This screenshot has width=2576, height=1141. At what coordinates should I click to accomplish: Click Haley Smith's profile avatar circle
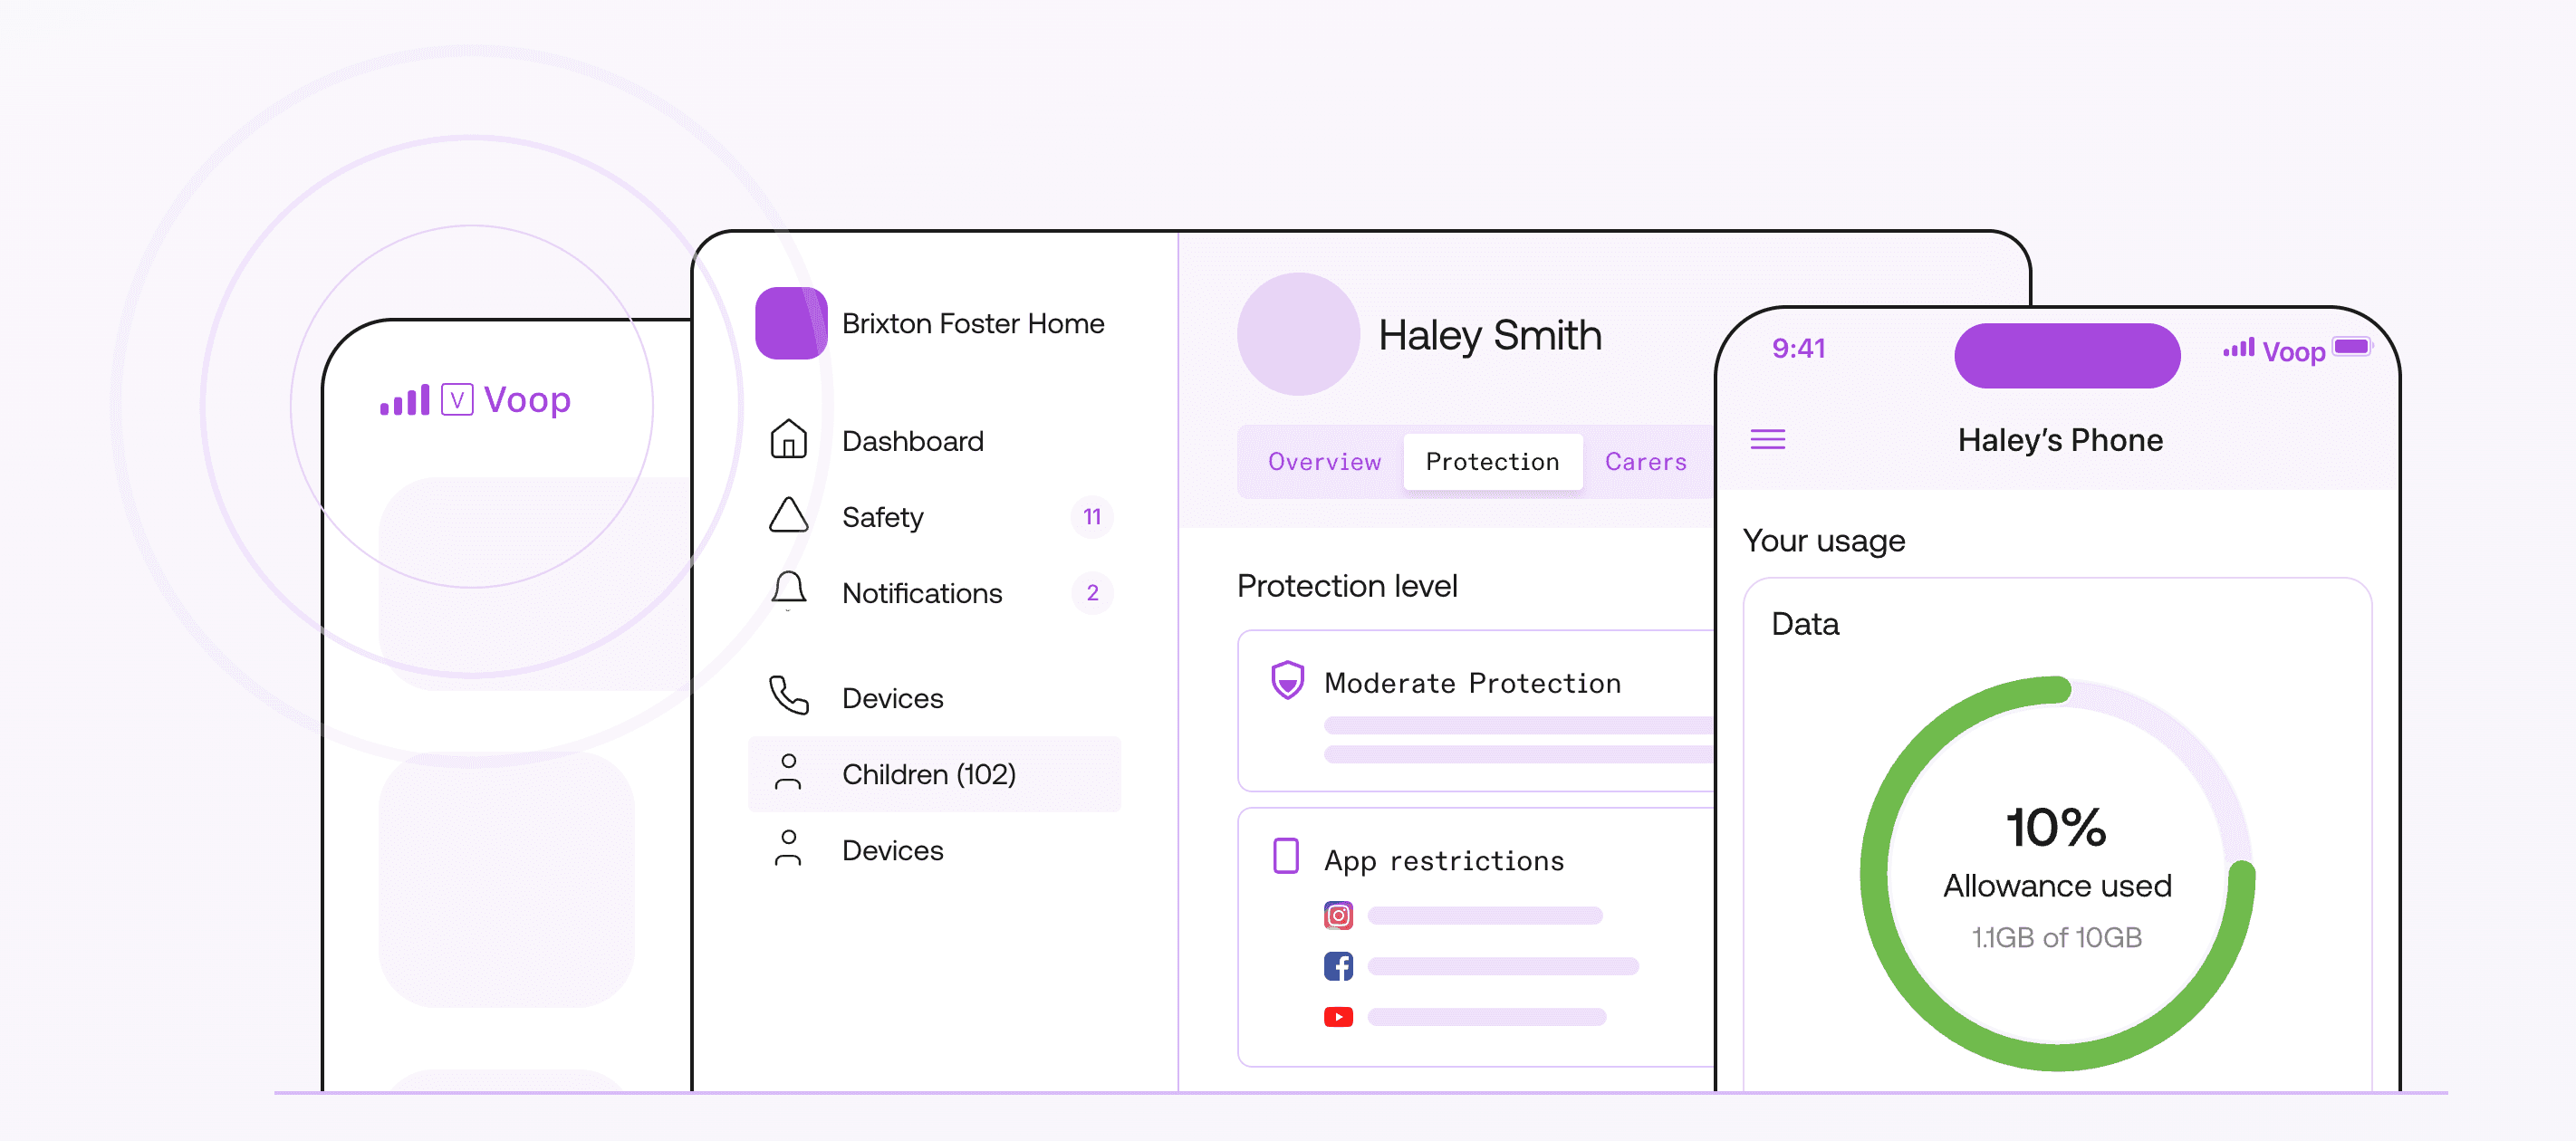pyautogui.click(x=1298, y=334)
